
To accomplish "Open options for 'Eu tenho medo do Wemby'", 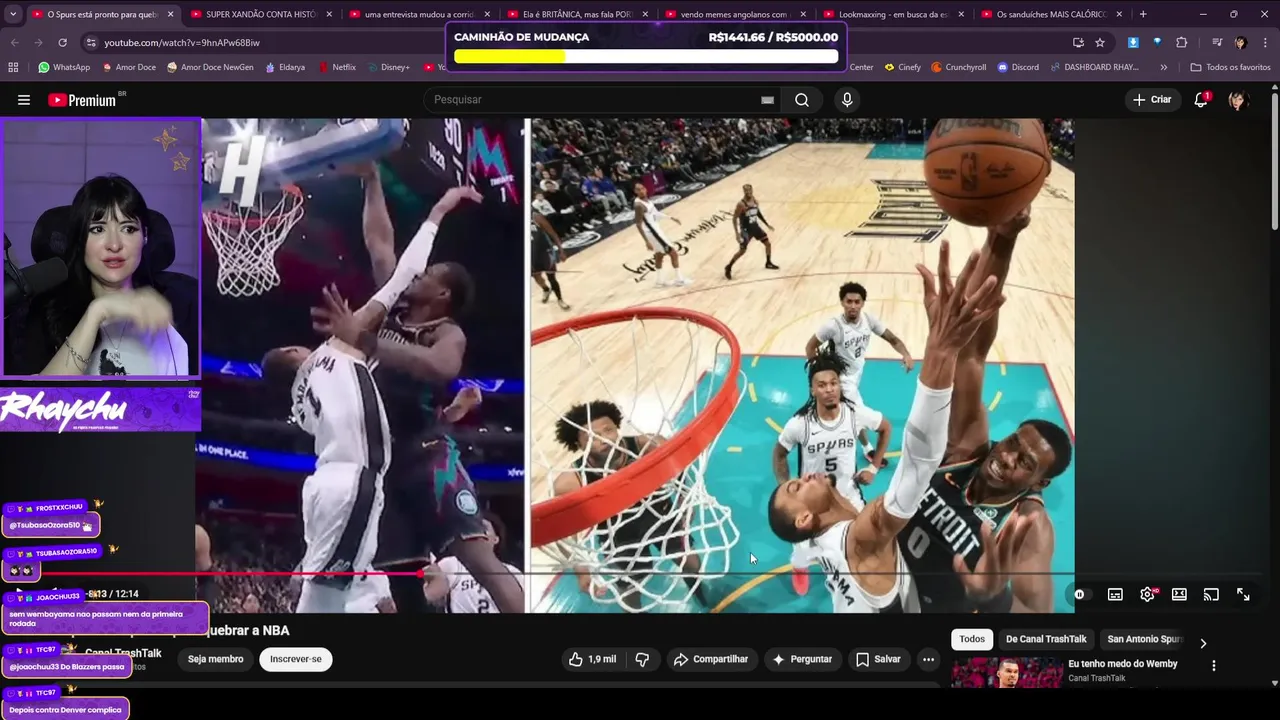I will click(1214, 666).
